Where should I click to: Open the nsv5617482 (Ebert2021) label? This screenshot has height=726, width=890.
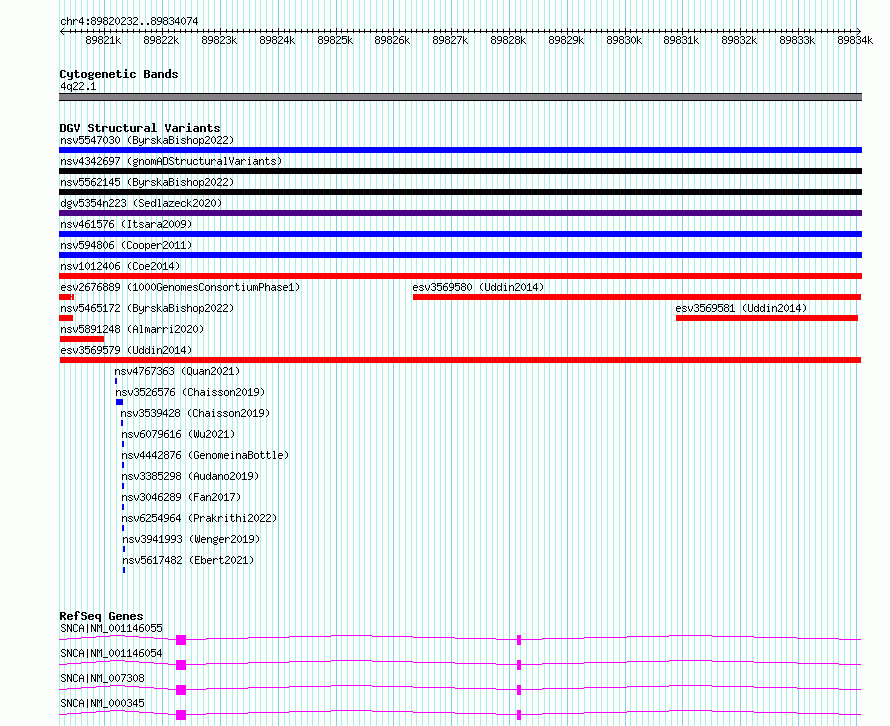point(188,560)
